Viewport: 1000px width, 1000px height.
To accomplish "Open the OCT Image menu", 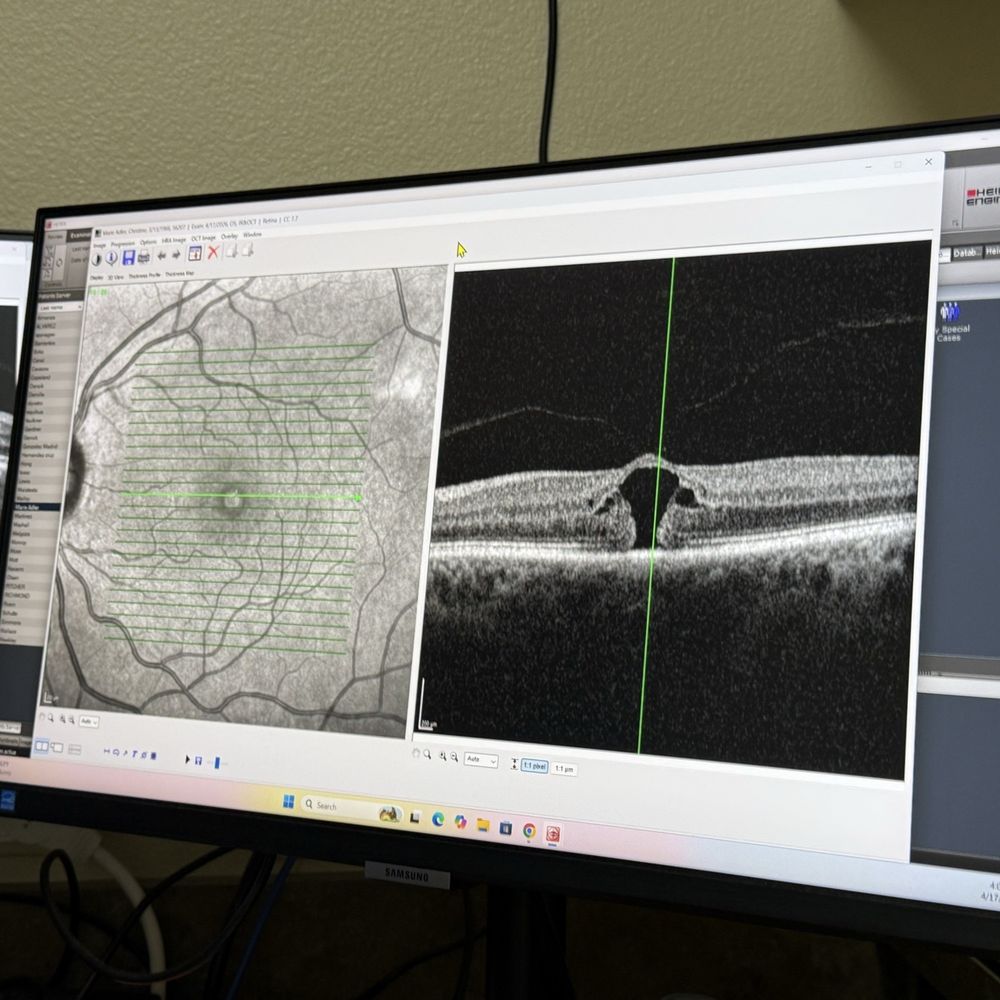I will [x=203, y=238].
